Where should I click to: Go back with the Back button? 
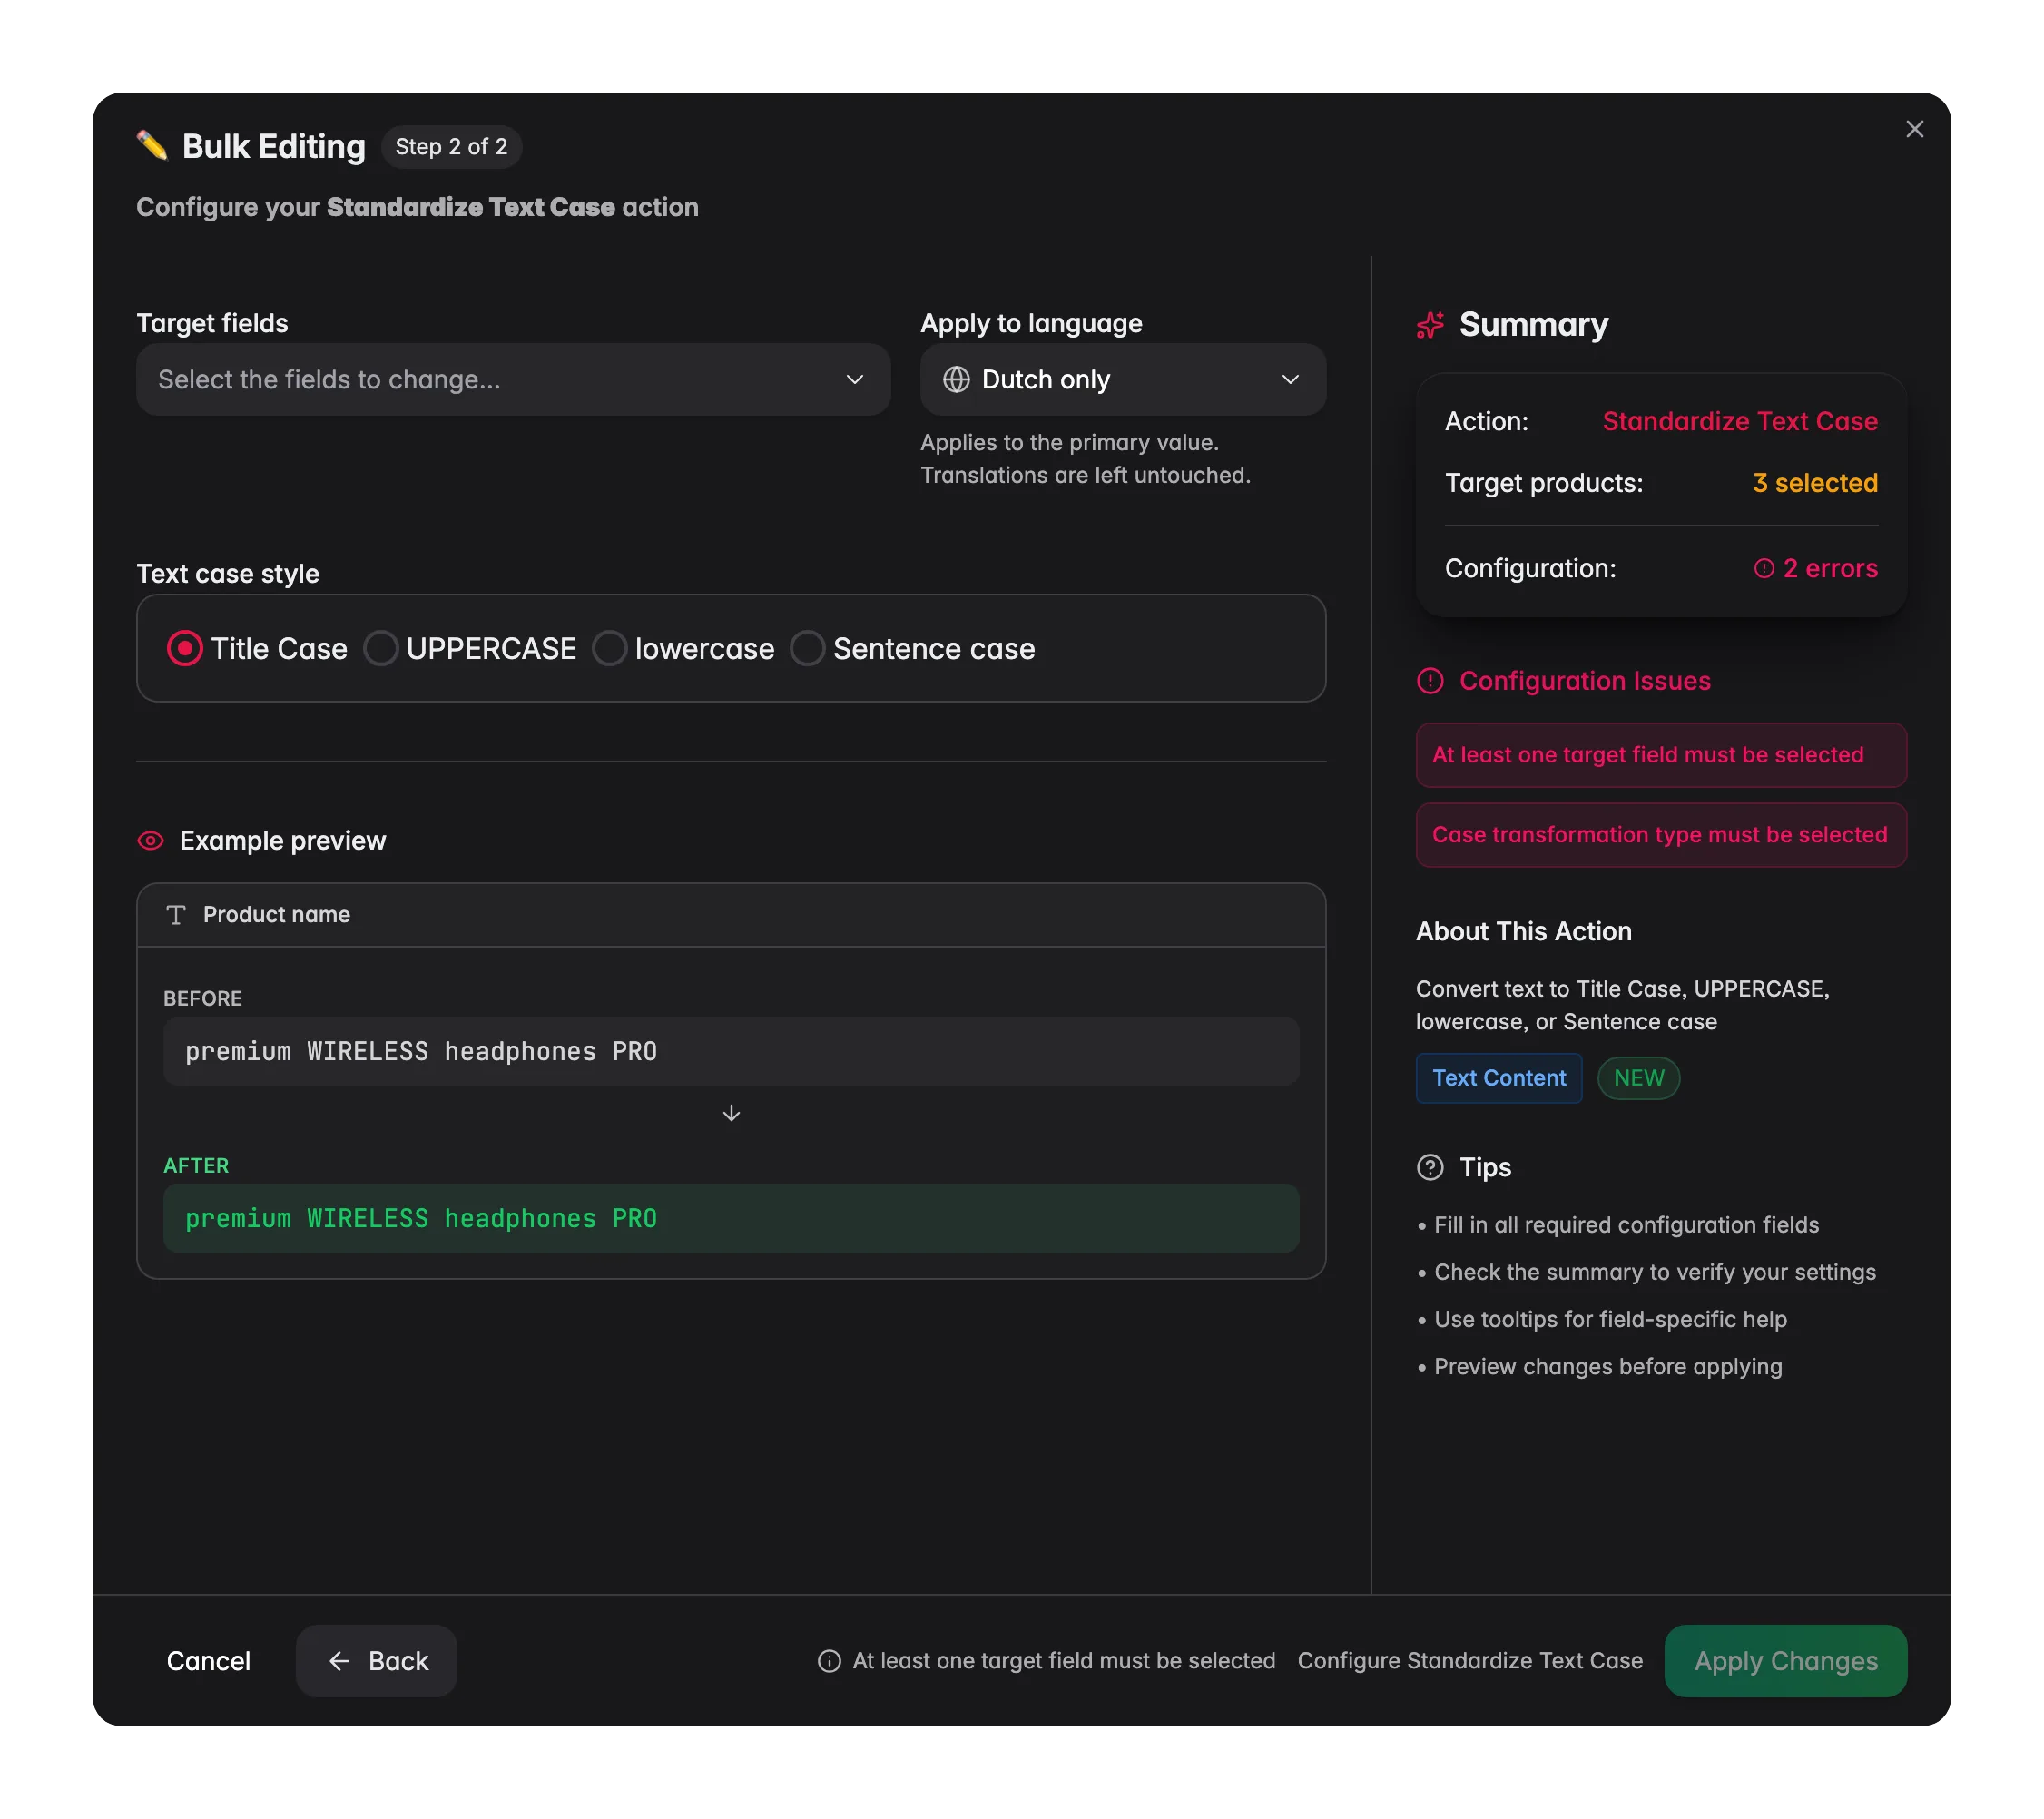click(376, 1661)
